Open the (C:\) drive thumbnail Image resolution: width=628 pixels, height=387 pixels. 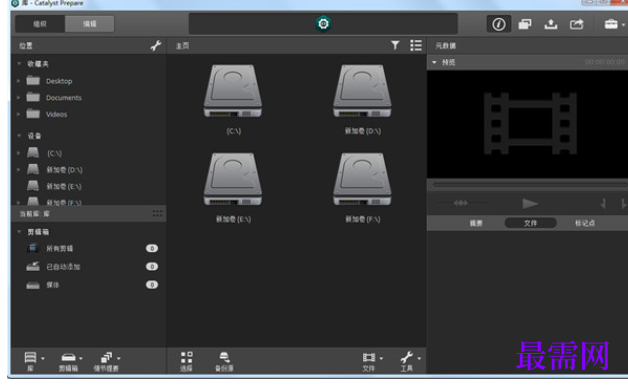[x=233, y=91]
